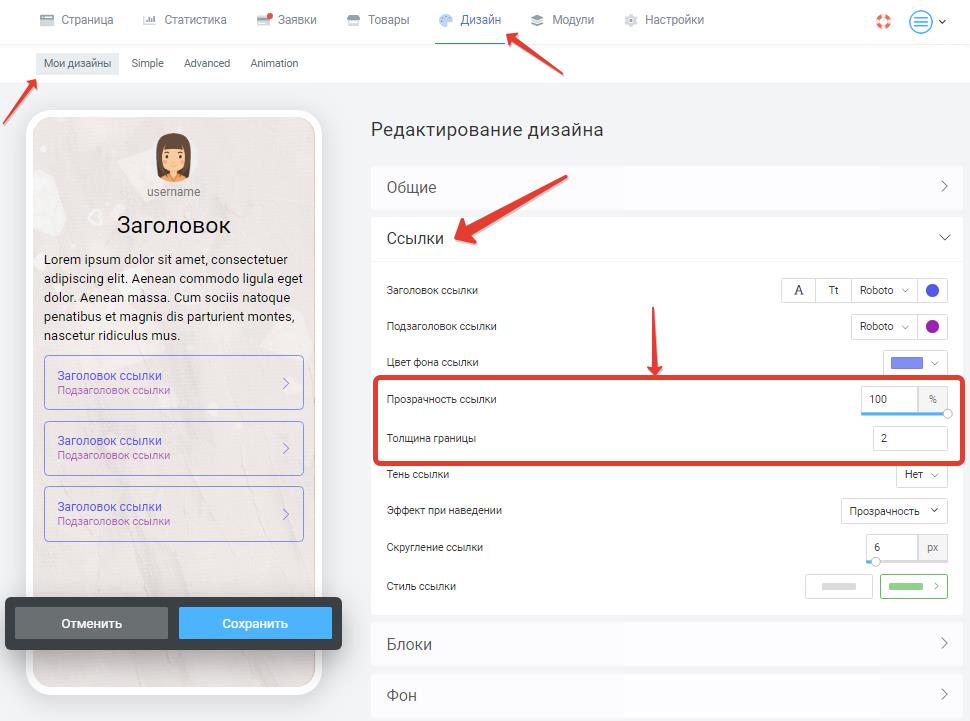Click the second preview link card
Image resolution: width=970 pixels, height=721 pixels.
[174, 448]
